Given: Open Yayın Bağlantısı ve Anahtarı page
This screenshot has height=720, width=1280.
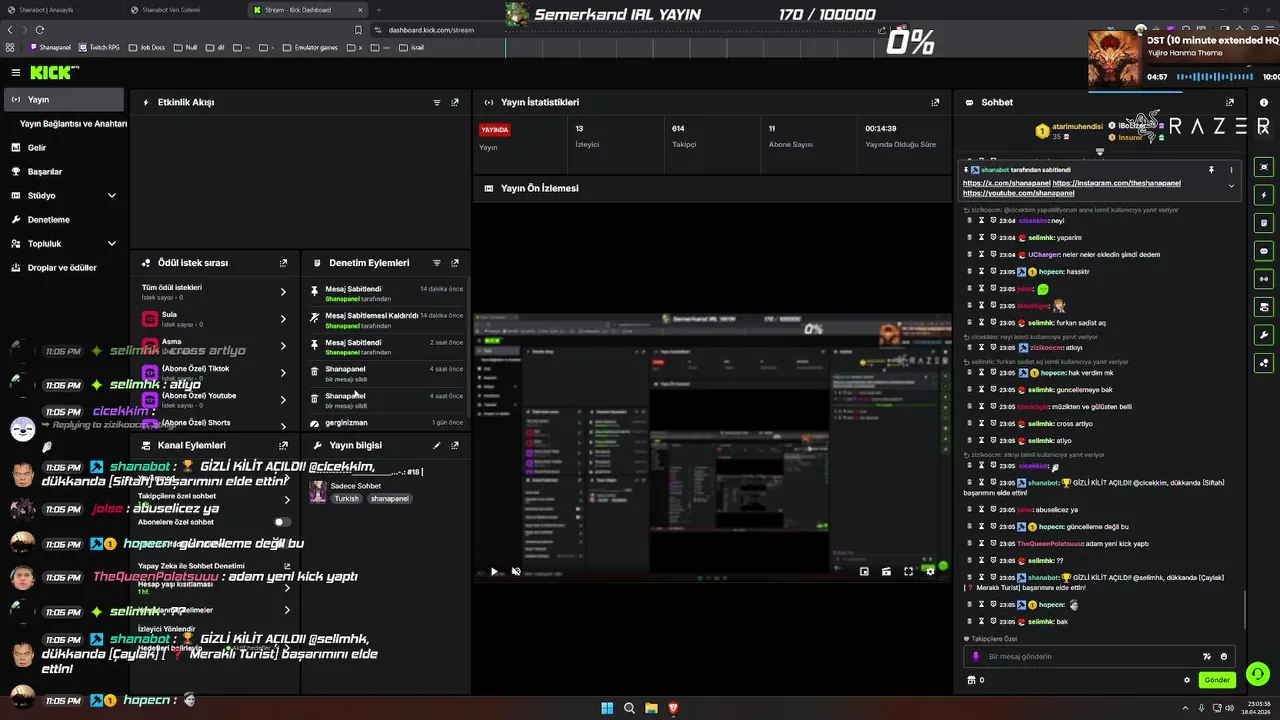Looking at the screenshot, I should pyautogui.click(x=73, y=124).
